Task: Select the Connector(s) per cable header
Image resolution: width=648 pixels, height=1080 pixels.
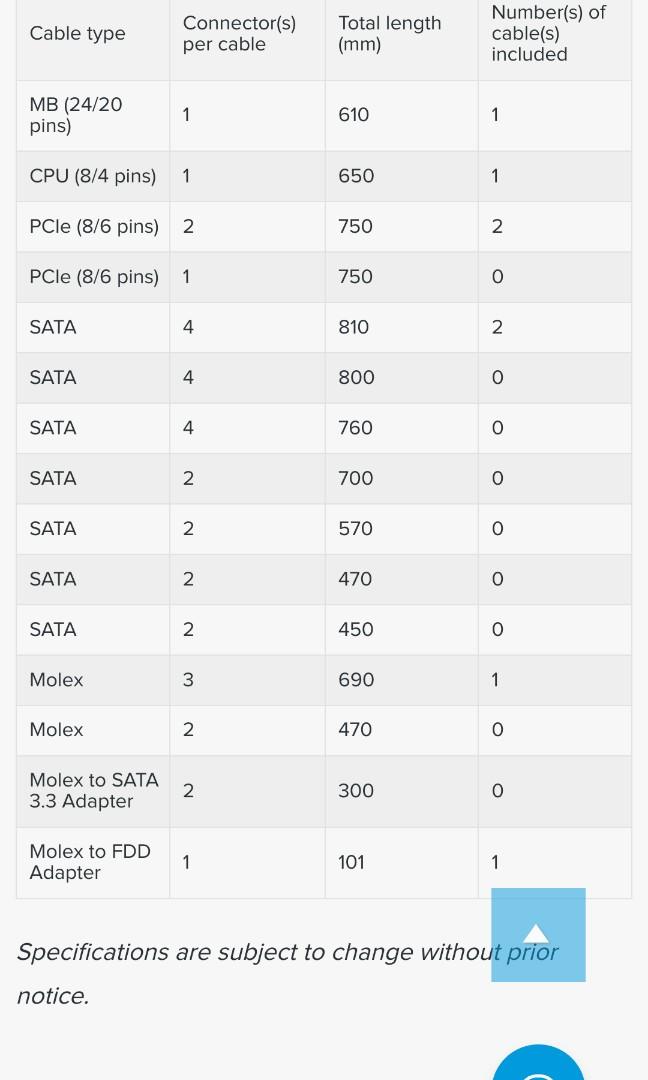Action: (x=239, y=33)
